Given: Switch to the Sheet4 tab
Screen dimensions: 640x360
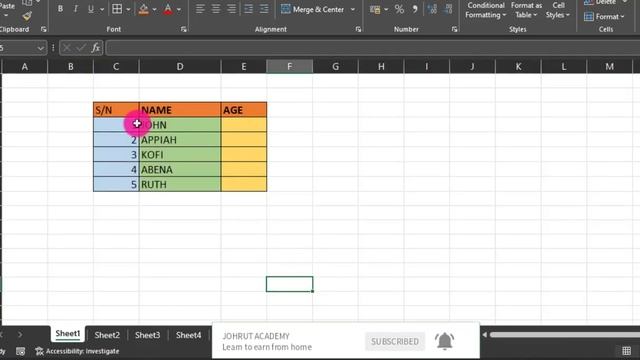Looking at the screenshot, I should point(188,335).
